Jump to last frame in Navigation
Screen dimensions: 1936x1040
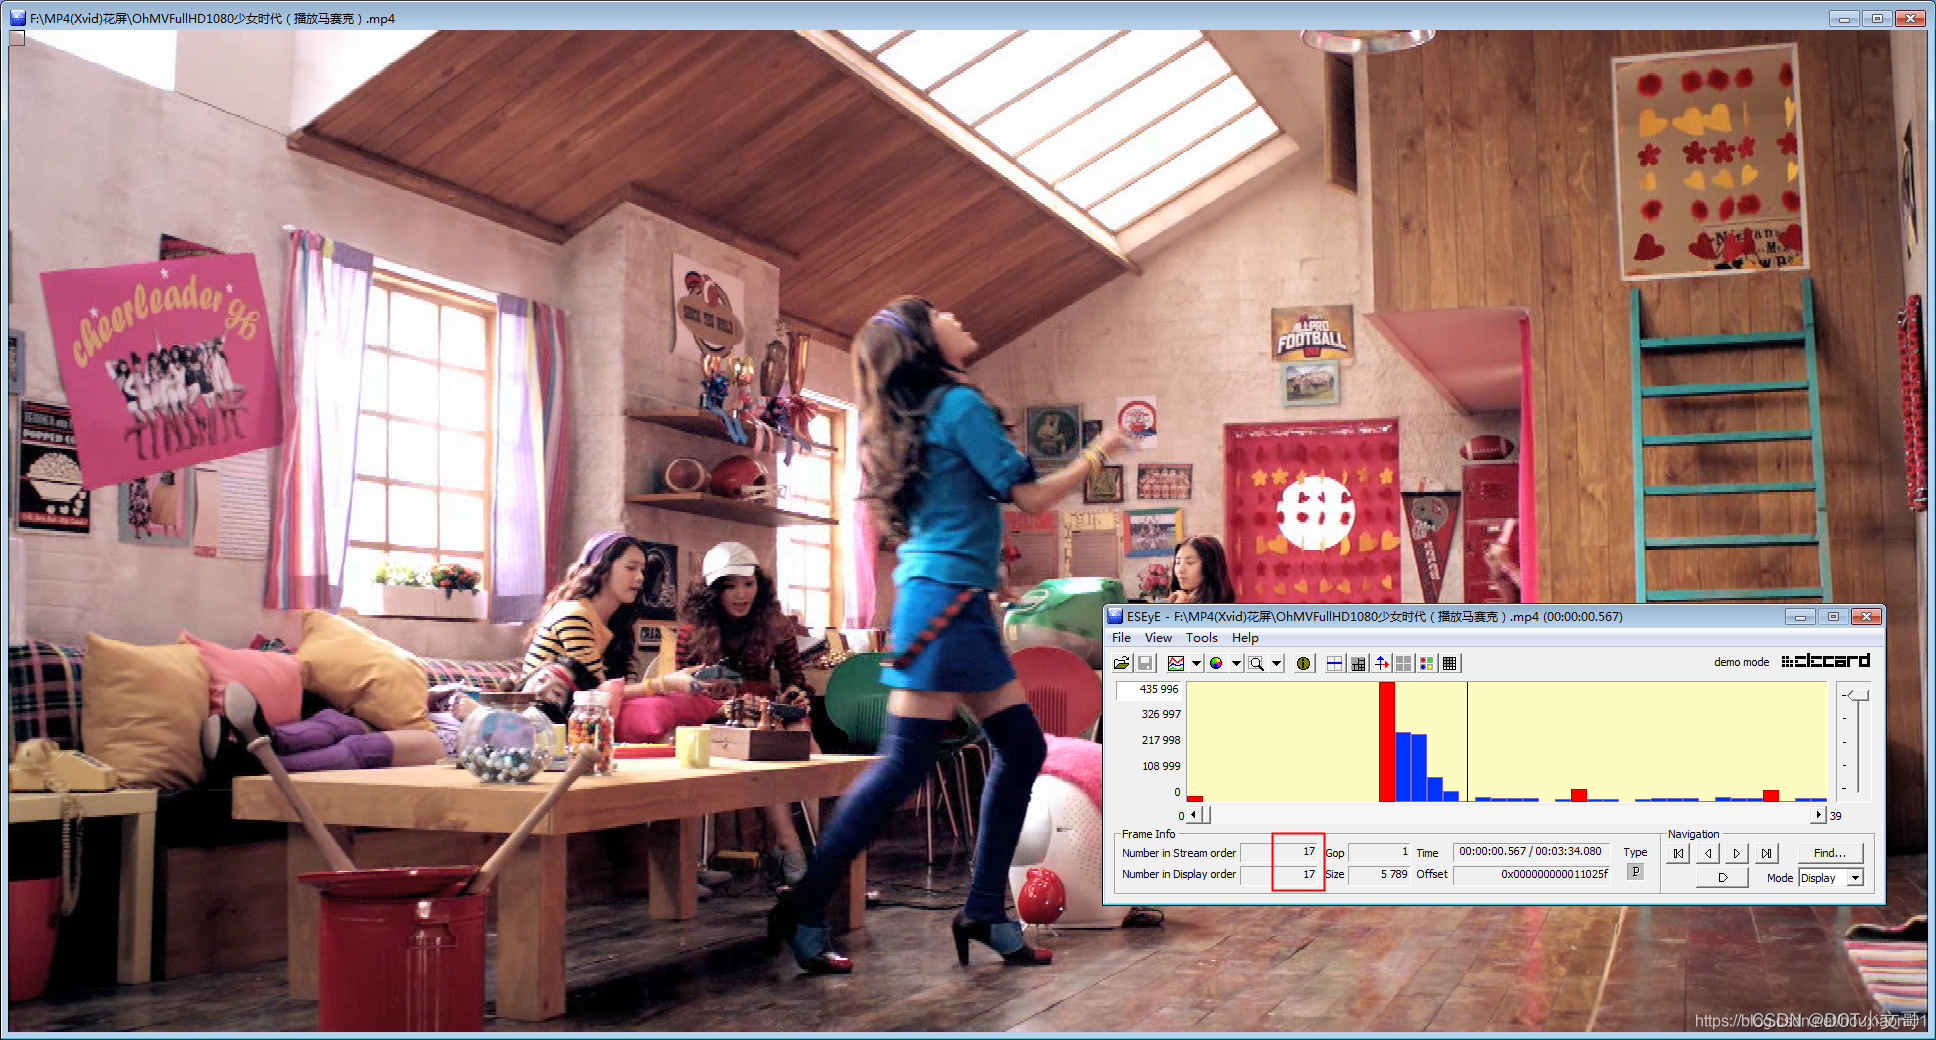pos(1767,853)
